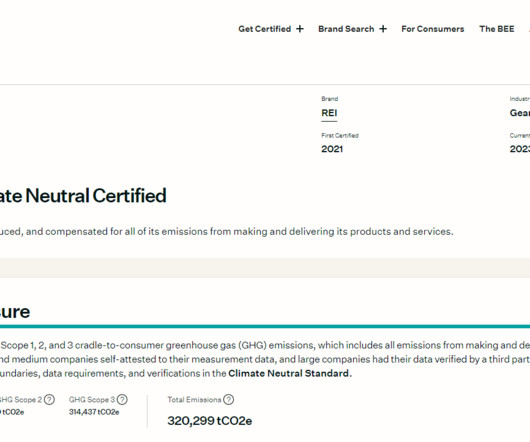The height and width of the screenshot is (442, 530).
Task: Go to the For Consumers page
Action: pyautogui.click(x=433, y=29)
